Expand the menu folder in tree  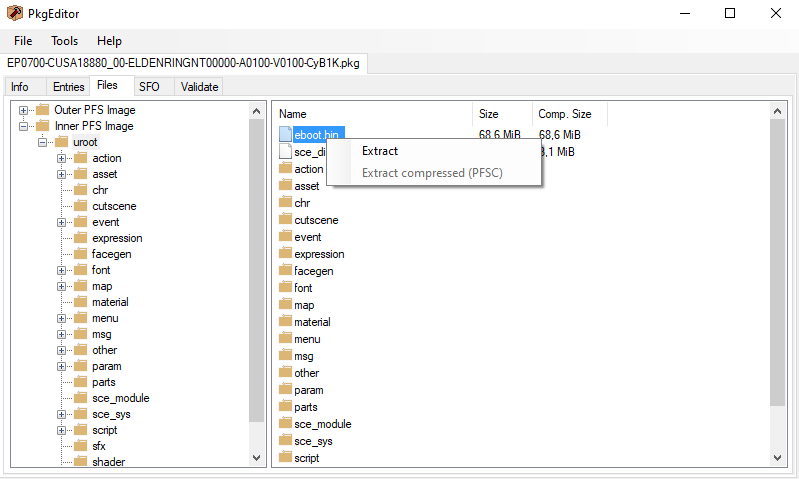click(61, 318)
